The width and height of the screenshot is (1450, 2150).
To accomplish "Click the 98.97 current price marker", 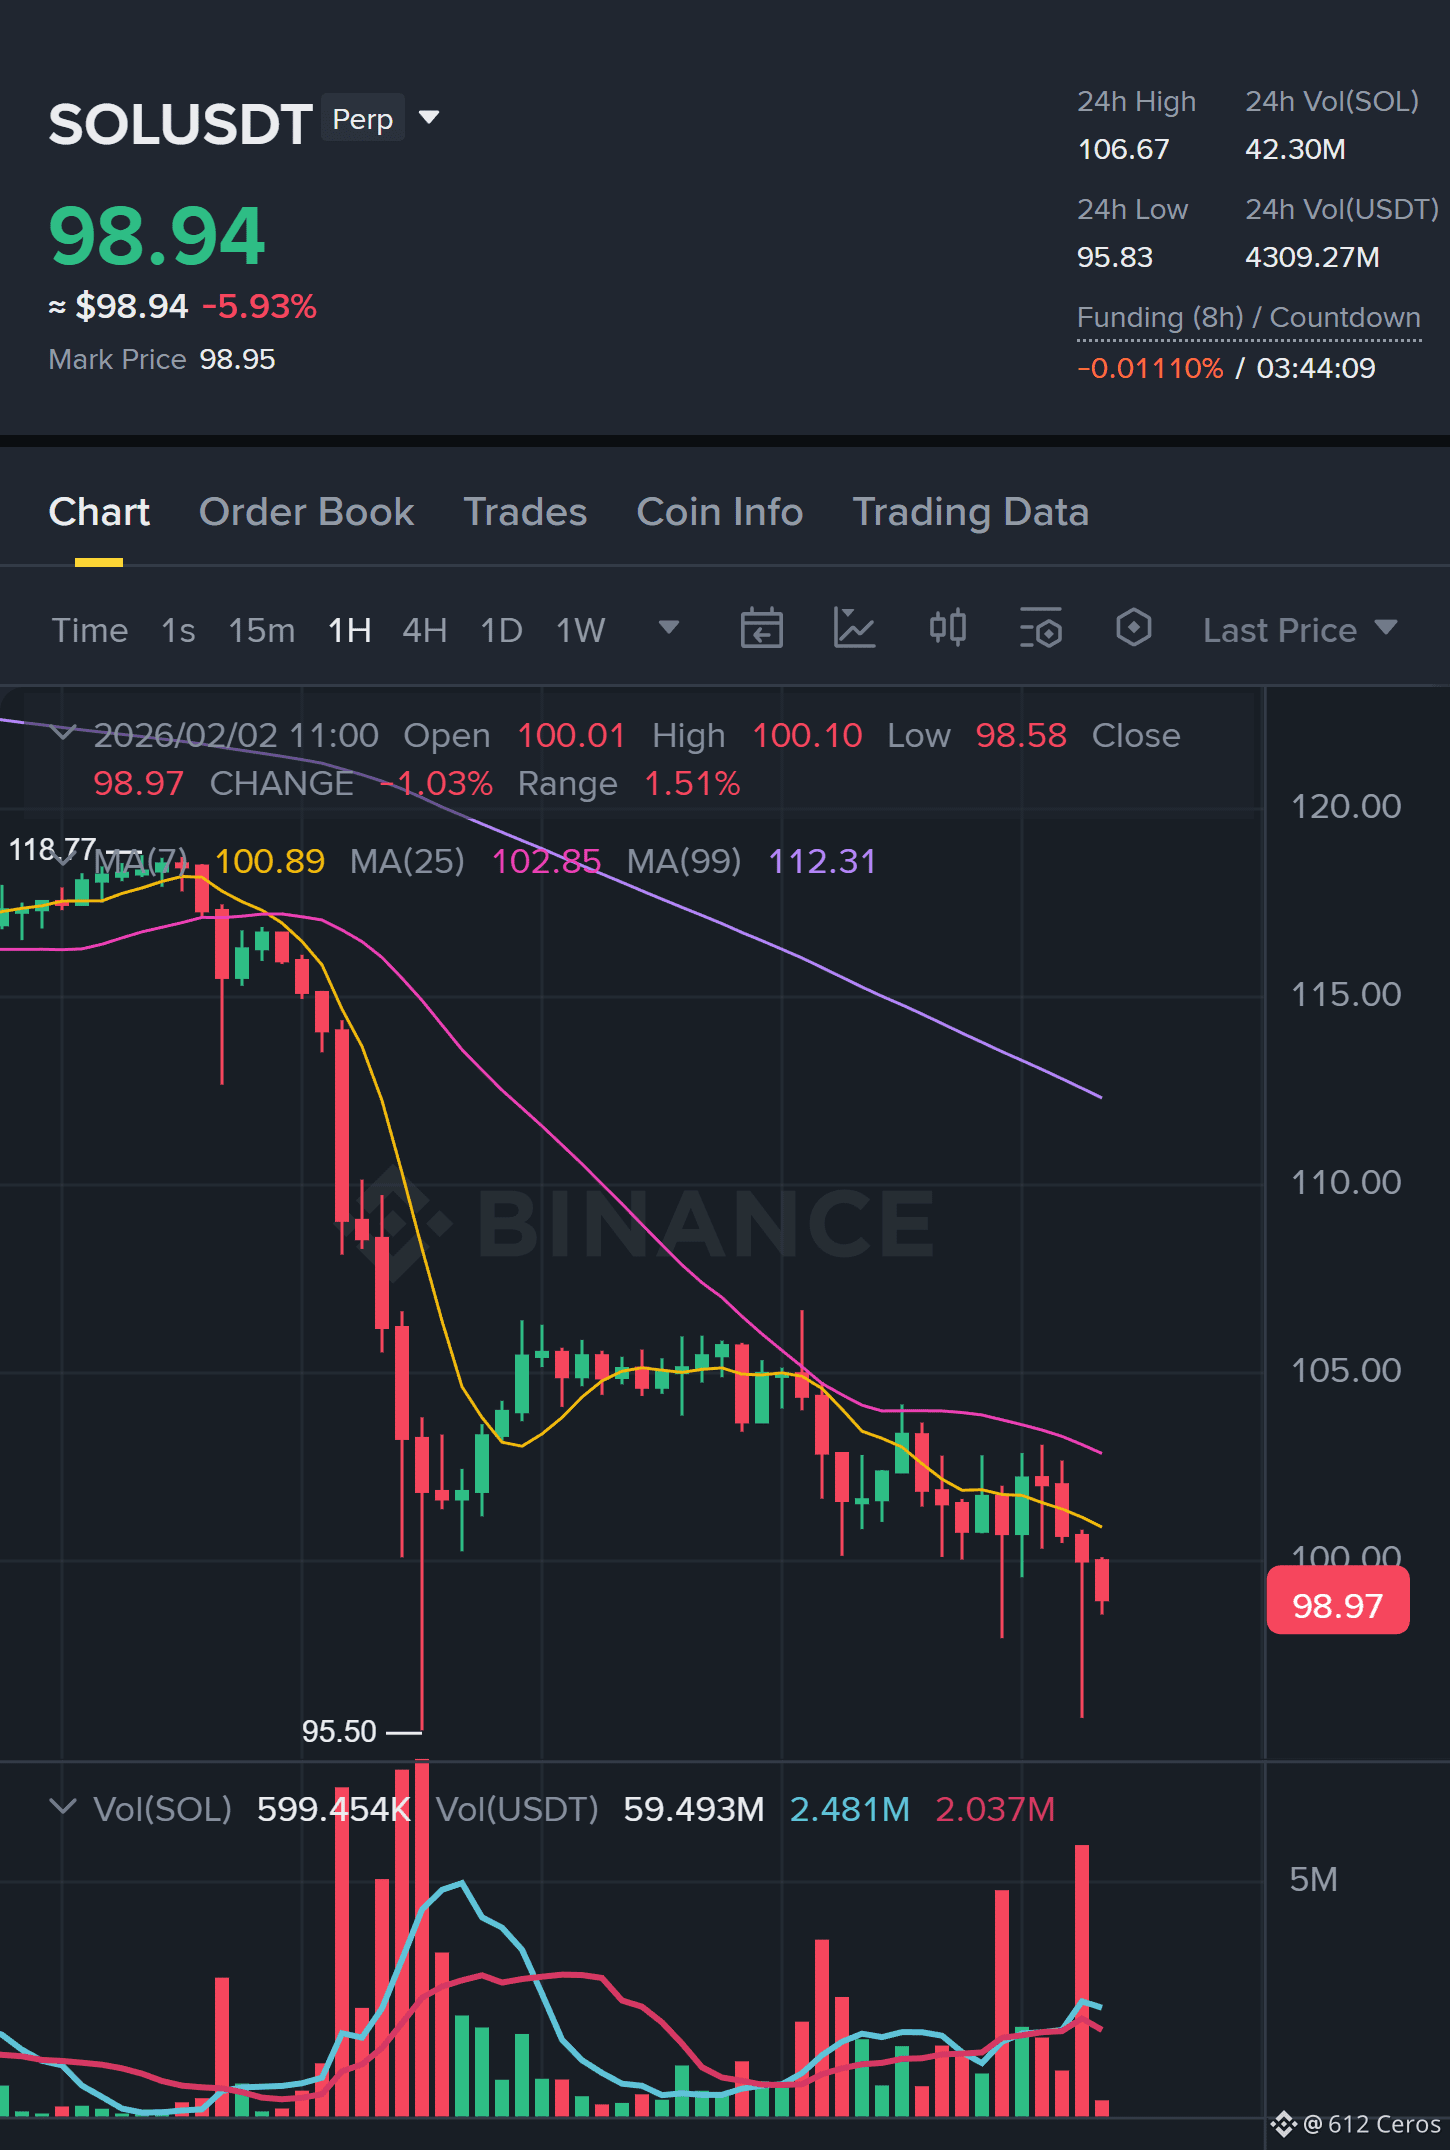I will click(1337, 1605).
